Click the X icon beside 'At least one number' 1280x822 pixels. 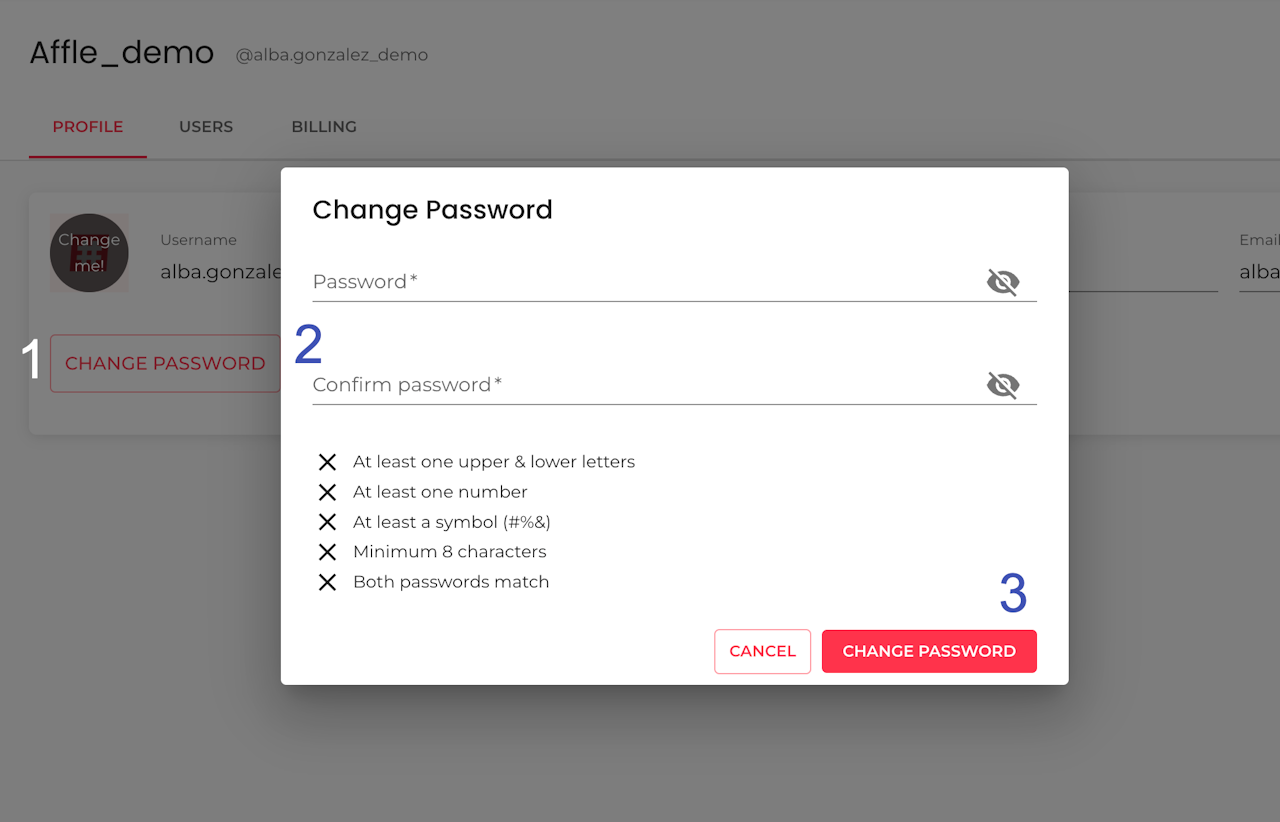coord(327,492)
